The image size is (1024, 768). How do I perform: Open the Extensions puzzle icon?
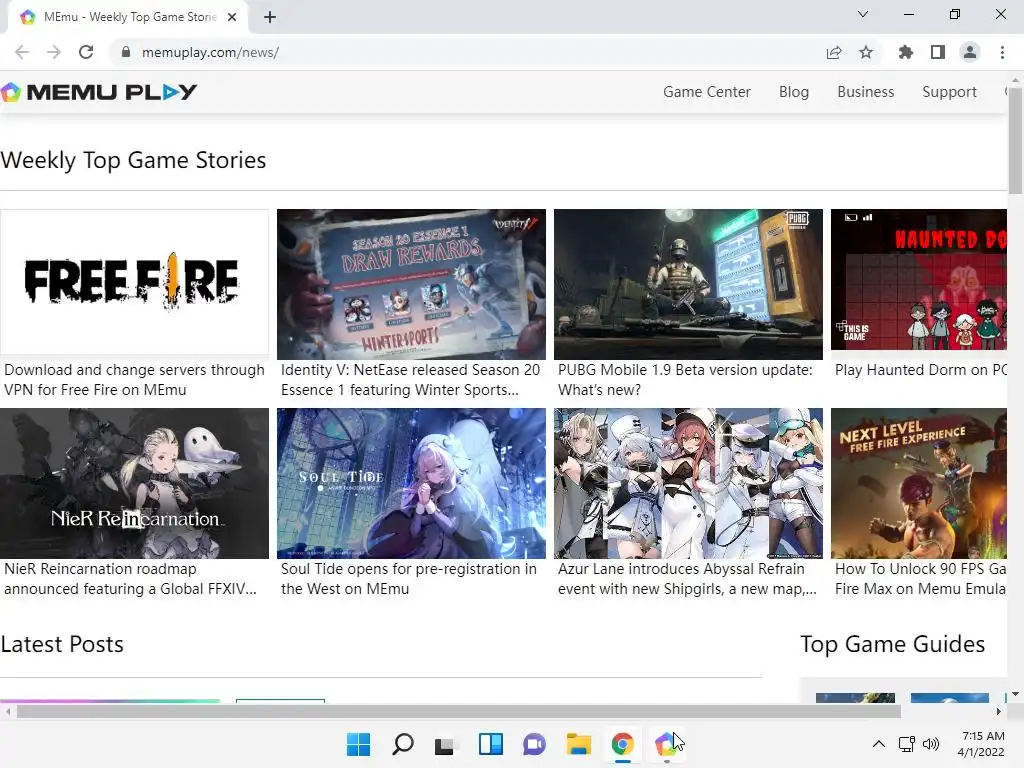[906, 52]
